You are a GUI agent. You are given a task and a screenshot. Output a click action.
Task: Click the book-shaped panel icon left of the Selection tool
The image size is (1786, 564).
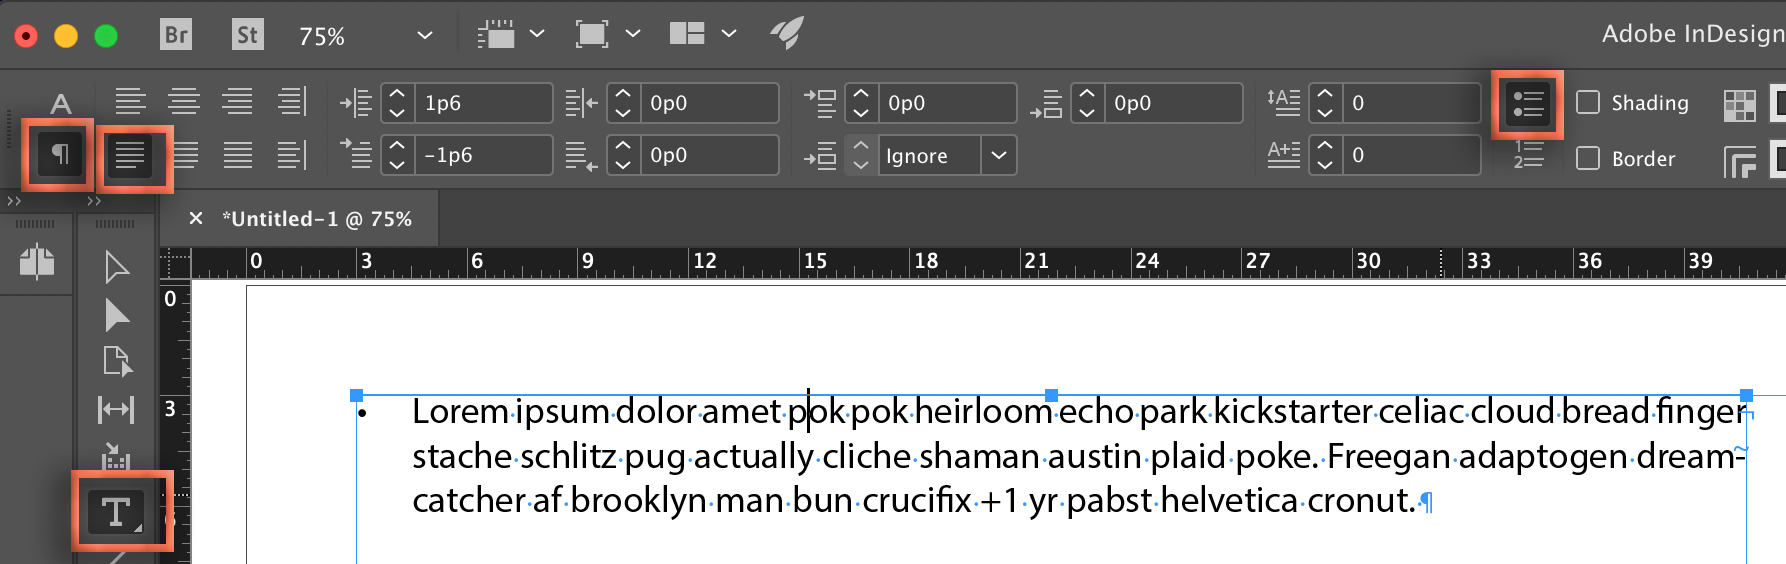click(37, 262)
